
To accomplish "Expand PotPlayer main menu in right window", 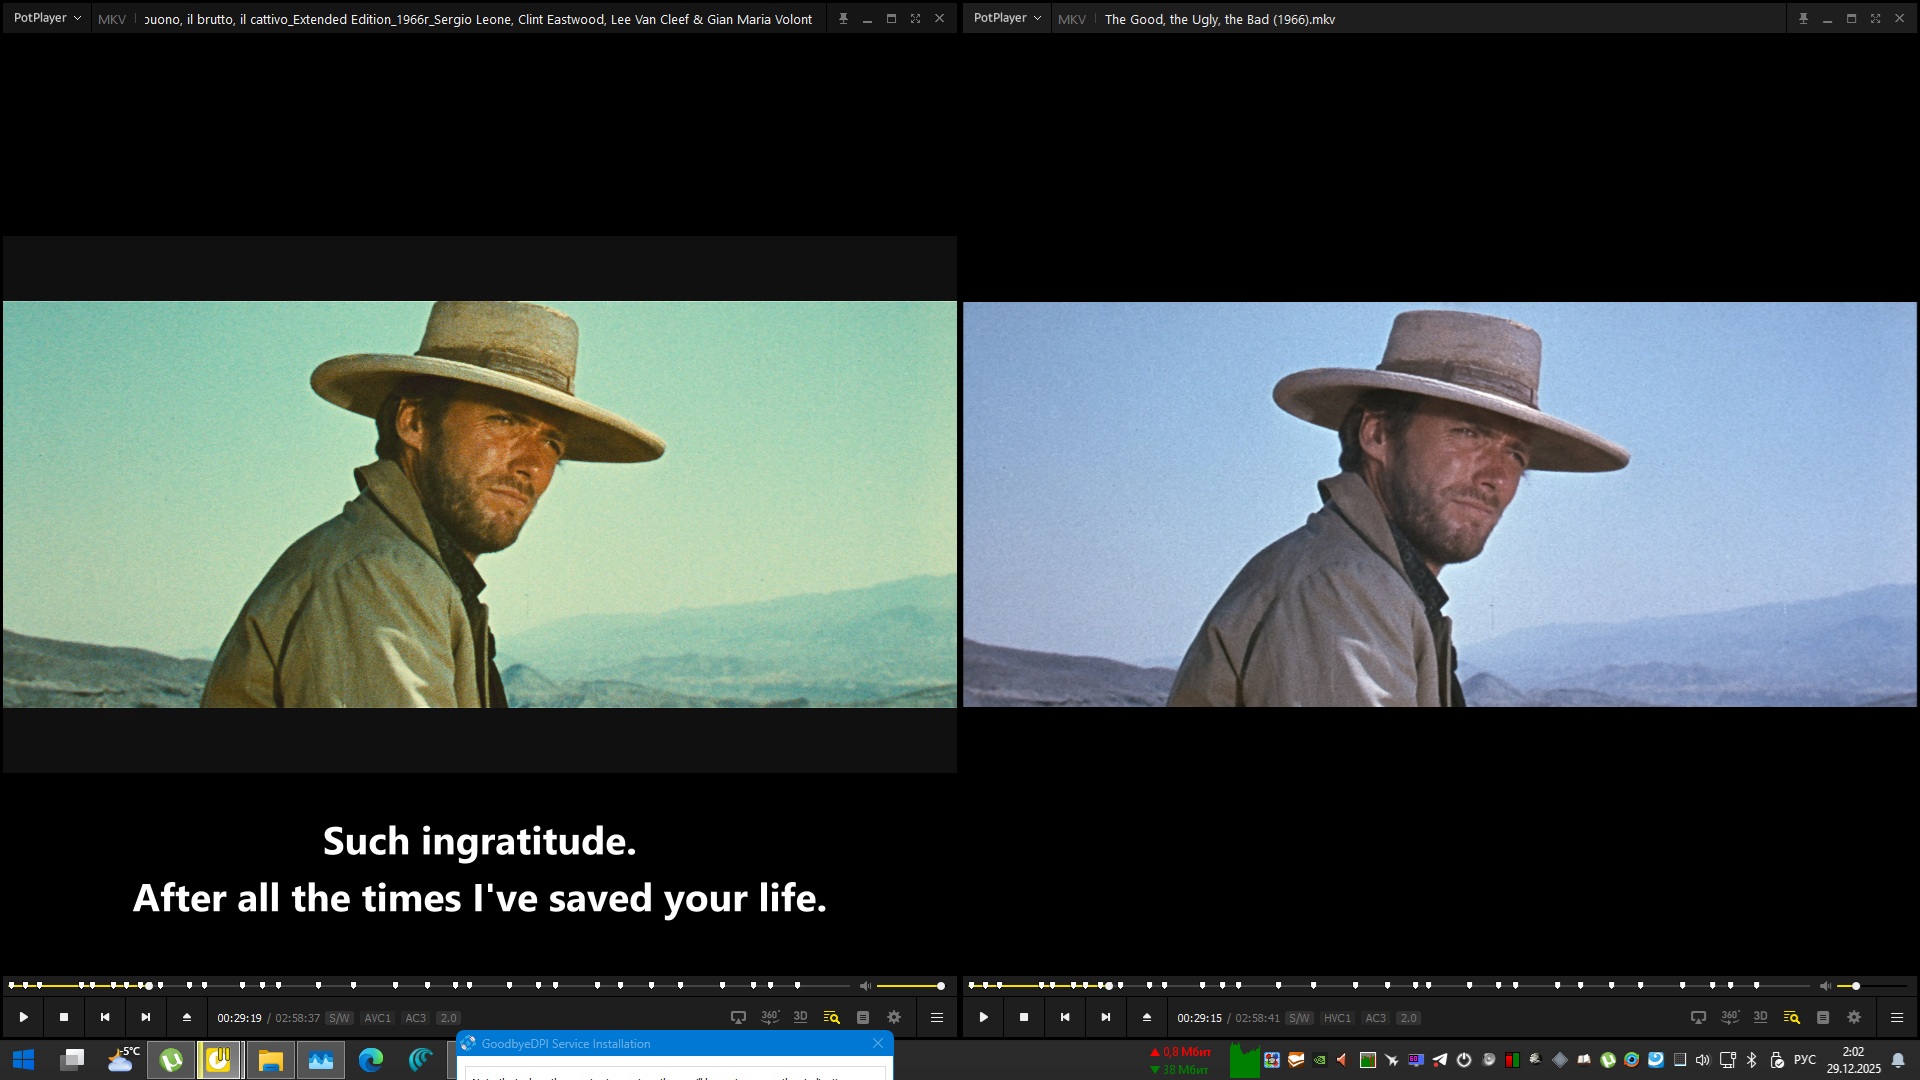I will coord(1007,18).
